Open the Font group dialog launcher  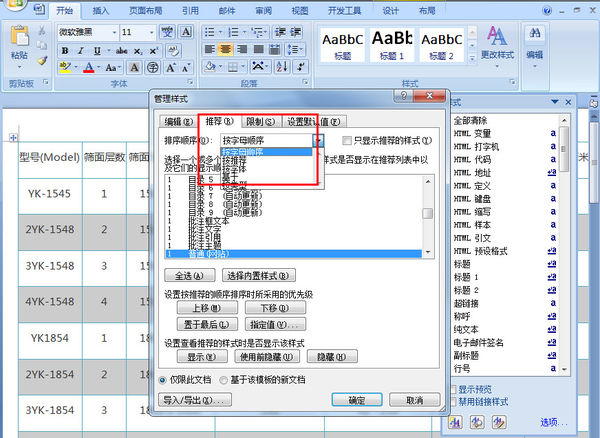190,82
